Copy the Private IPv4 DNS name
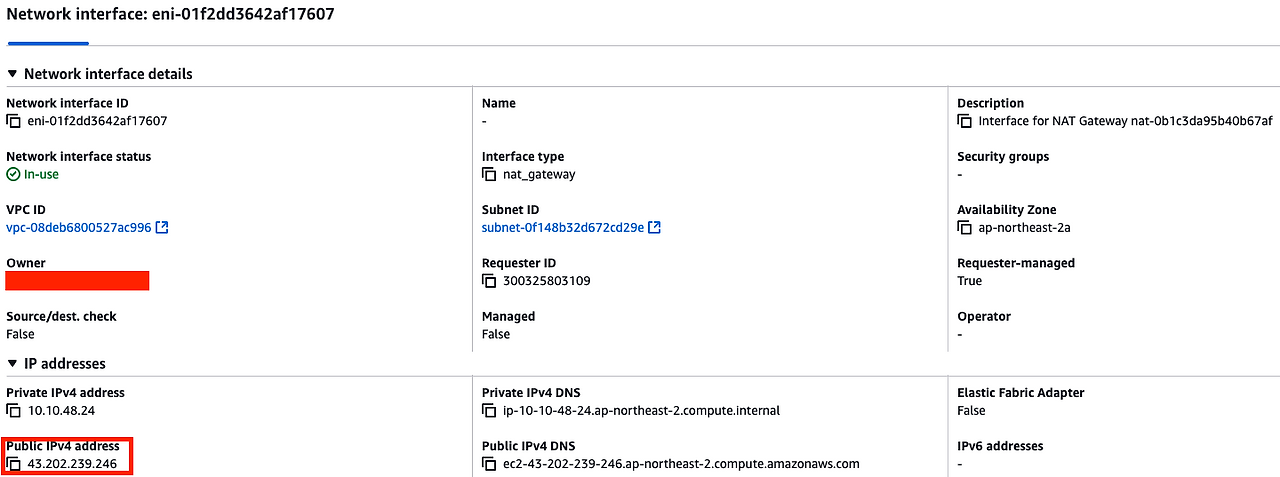 489,411
